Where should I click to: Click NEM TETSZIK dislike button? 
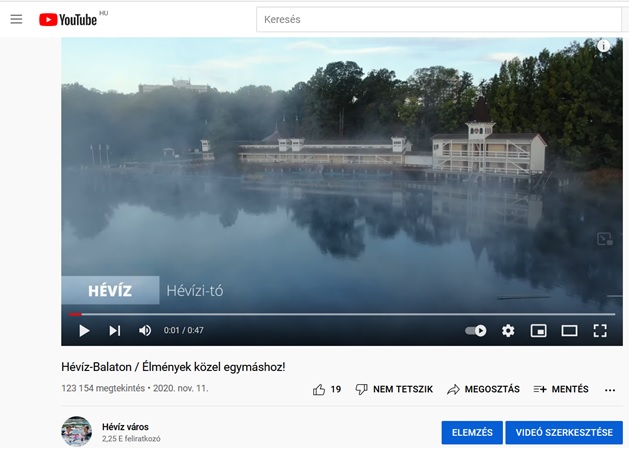point(394,389)
